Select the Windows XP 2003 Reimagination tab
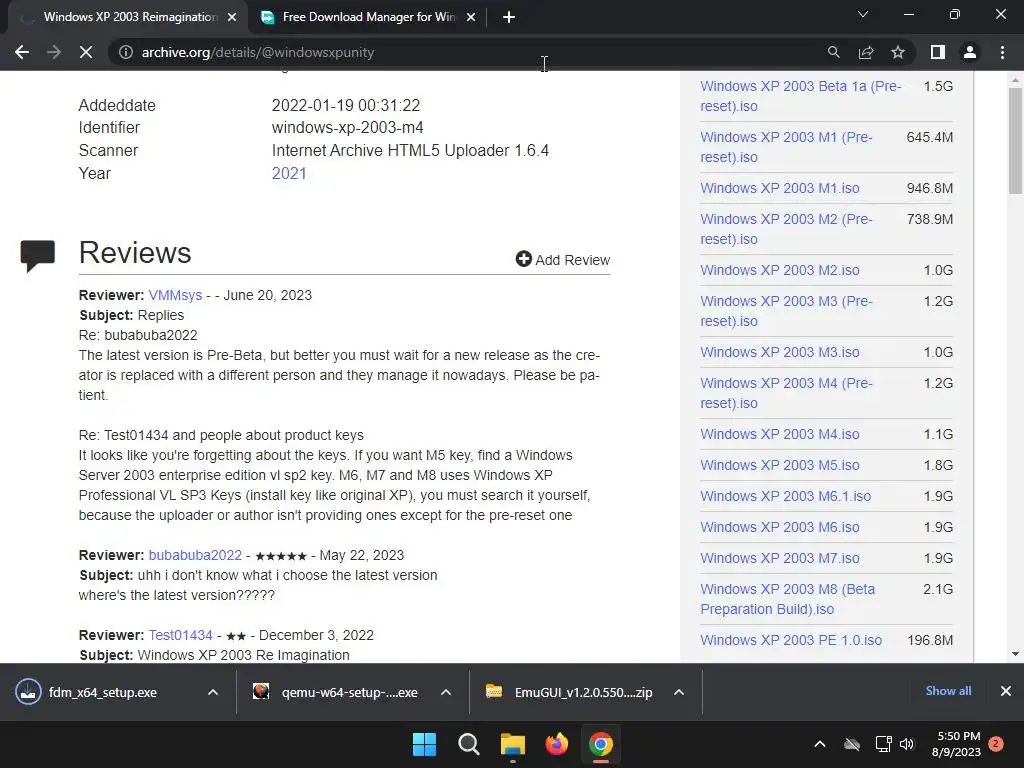The width and height of the screenshot is (1024, 768). click(x=129, y=17)
